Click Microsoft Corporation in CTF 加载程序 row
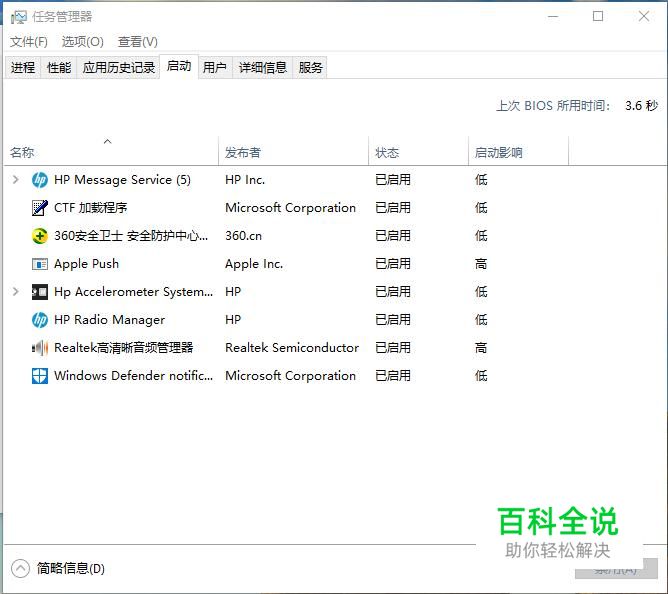This screenshot has width=668, height=594. 291,208
